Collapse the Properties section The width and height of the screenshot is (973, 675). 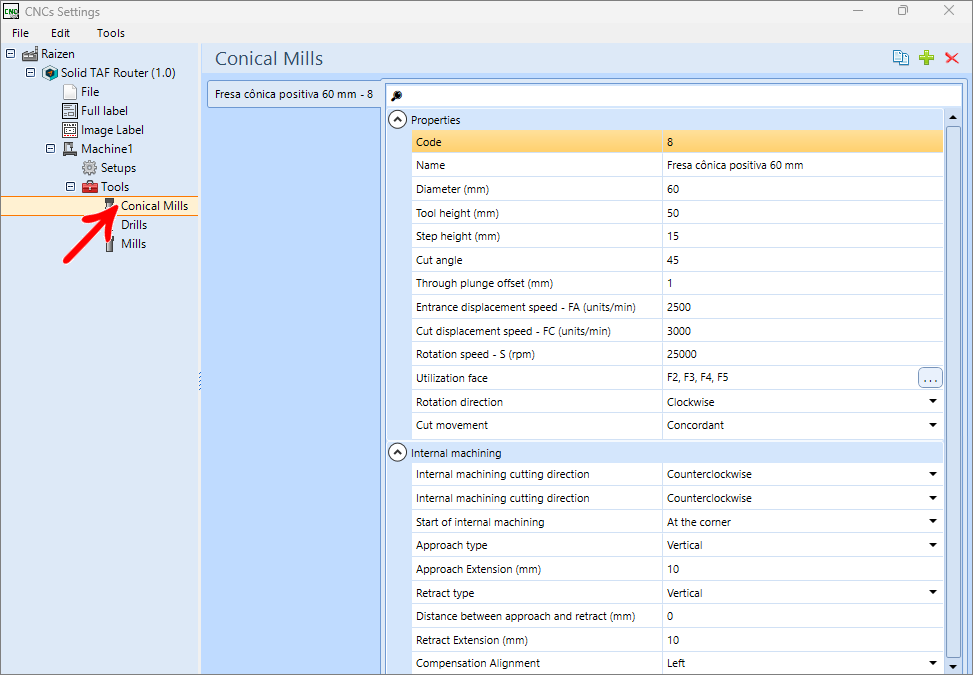(397, 120)
